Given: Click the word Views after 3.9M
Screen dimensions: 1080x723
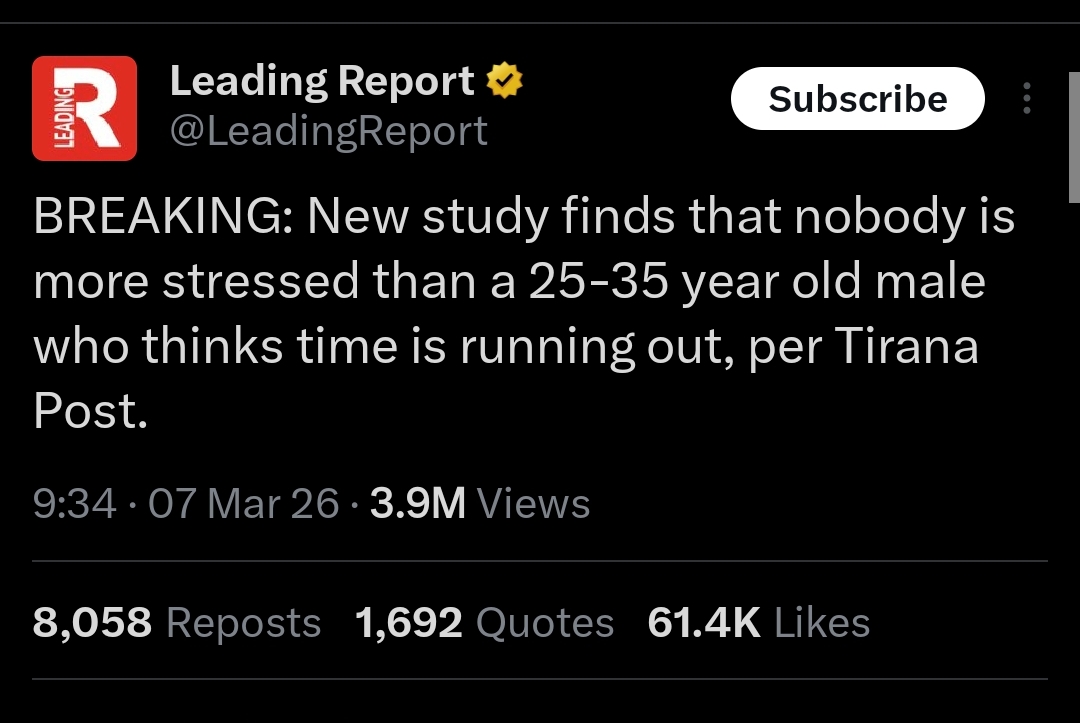Looking at the screenshot, I should tap(533, 503).
